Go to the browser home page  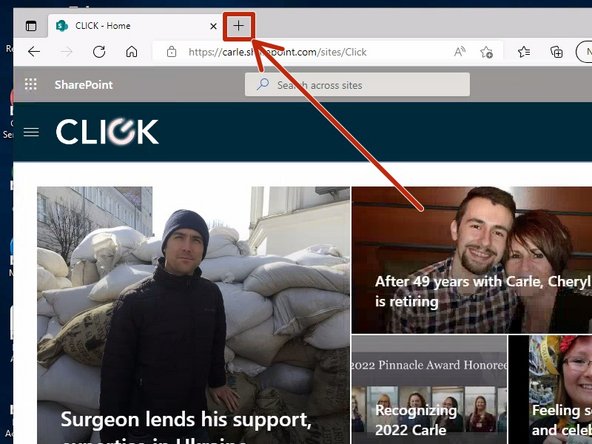pos(131,51)
